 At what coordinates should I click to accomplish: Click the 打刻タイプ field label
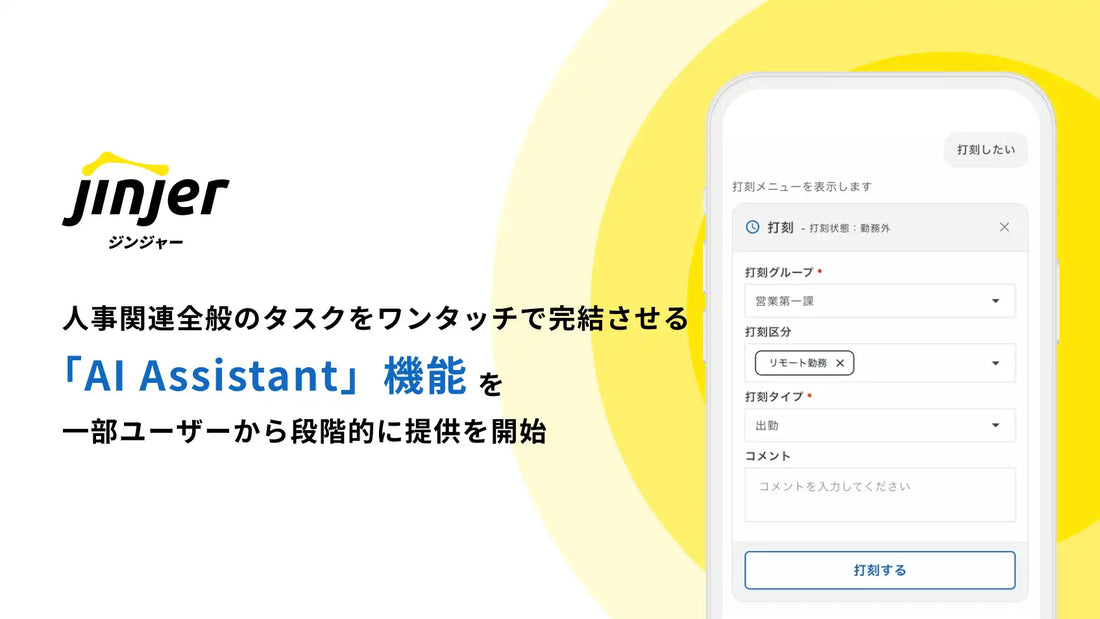point(774,397)
